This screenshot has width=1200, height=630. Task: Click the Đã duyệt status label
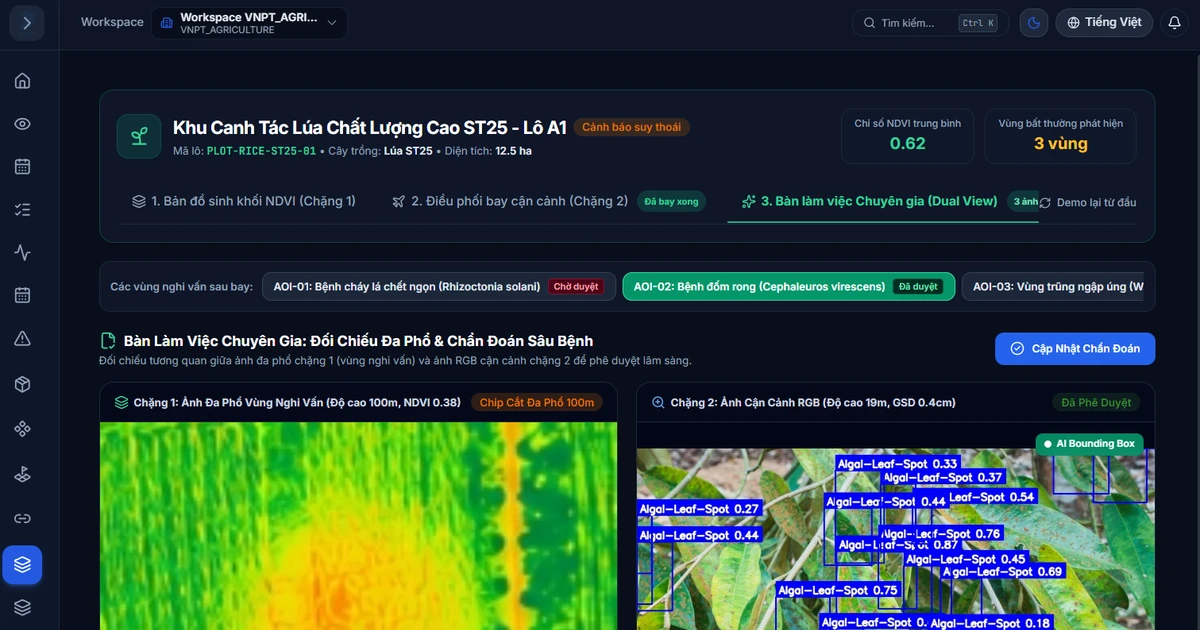coord(918,287)
